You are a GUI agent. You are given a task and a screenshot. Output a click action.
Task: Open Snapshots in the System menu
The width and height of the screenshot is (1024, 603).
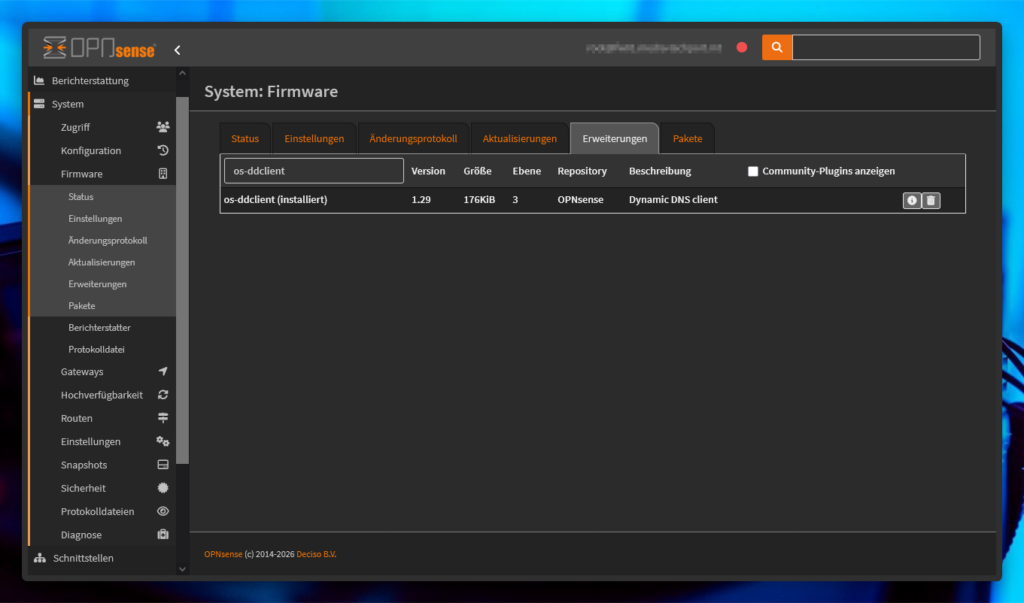pyautogui.click(x=84, y=465)
